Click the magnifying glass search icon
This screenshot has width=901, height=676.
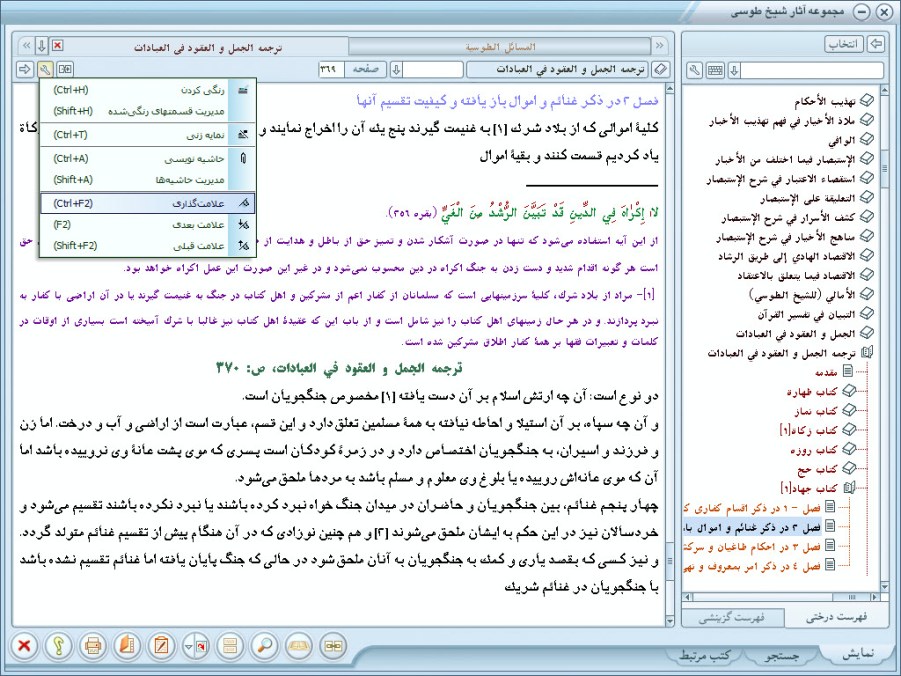pos(264,646)
